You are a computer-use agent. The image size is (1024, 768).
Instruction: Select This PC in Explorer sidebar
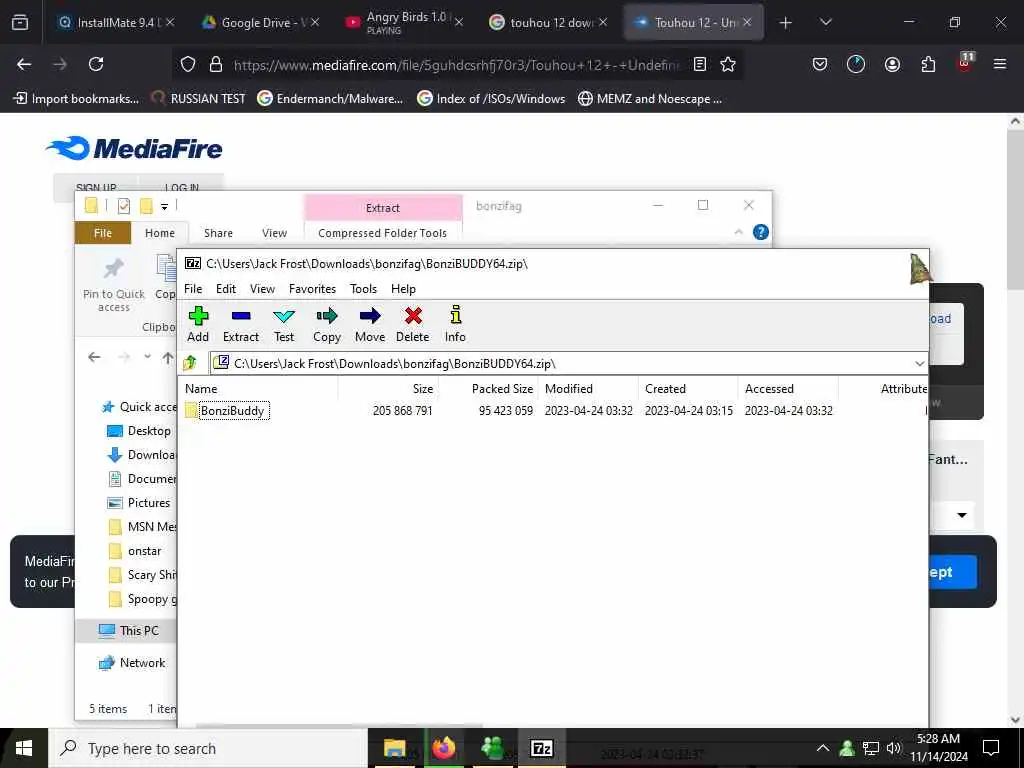129,631
